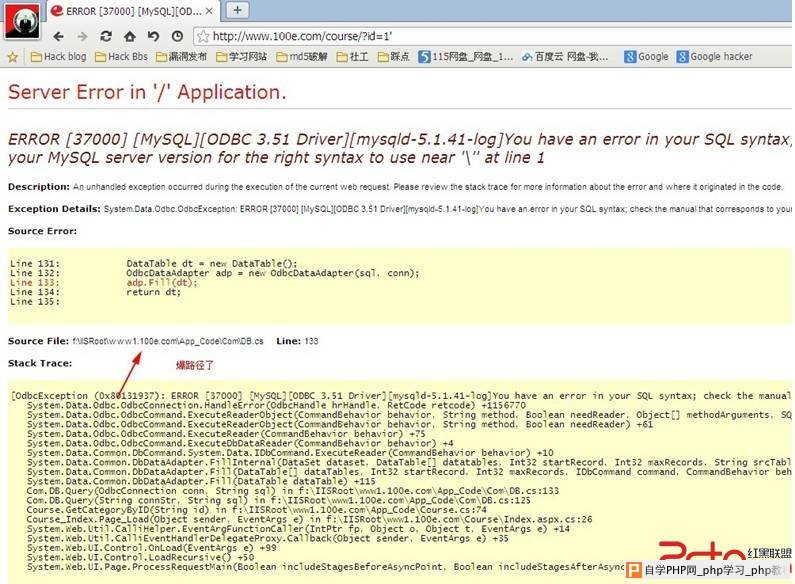Click the Source Error label

point(43,231)
